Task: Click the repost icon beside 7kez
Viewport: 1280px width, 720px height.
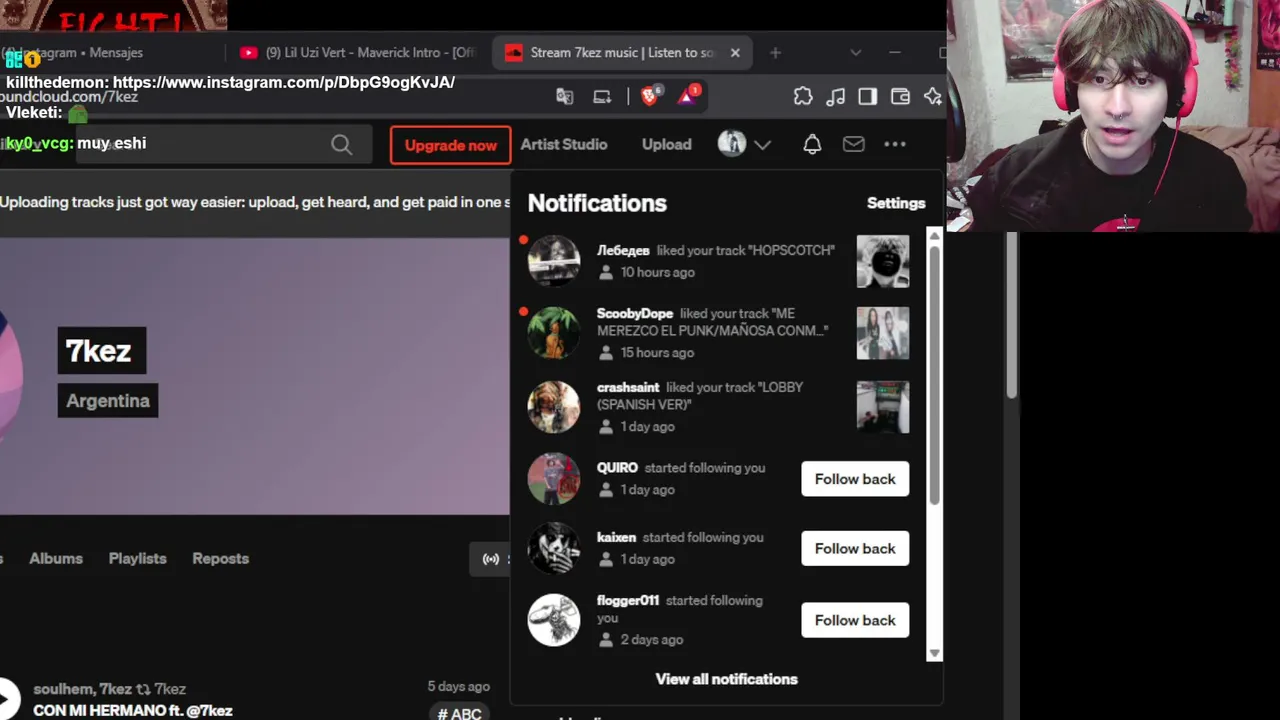Action: 143,689
